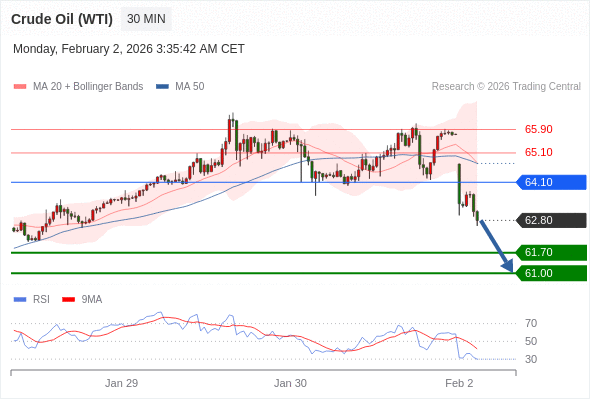Click the MA 50 legend label
590x400 pixels.
tap(190, 87)
